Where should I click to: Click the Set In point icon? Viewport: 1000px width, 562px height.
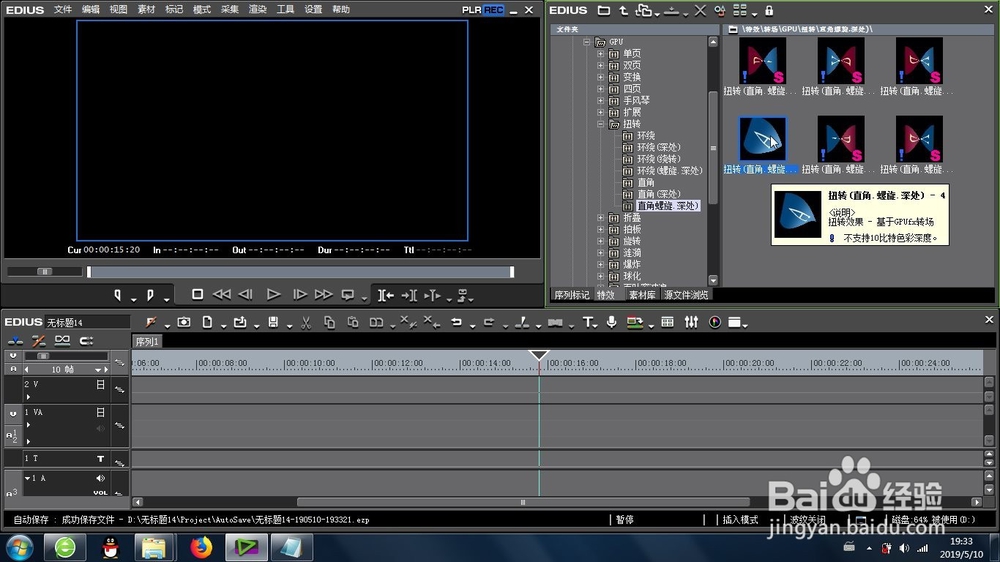coord(117,295)
